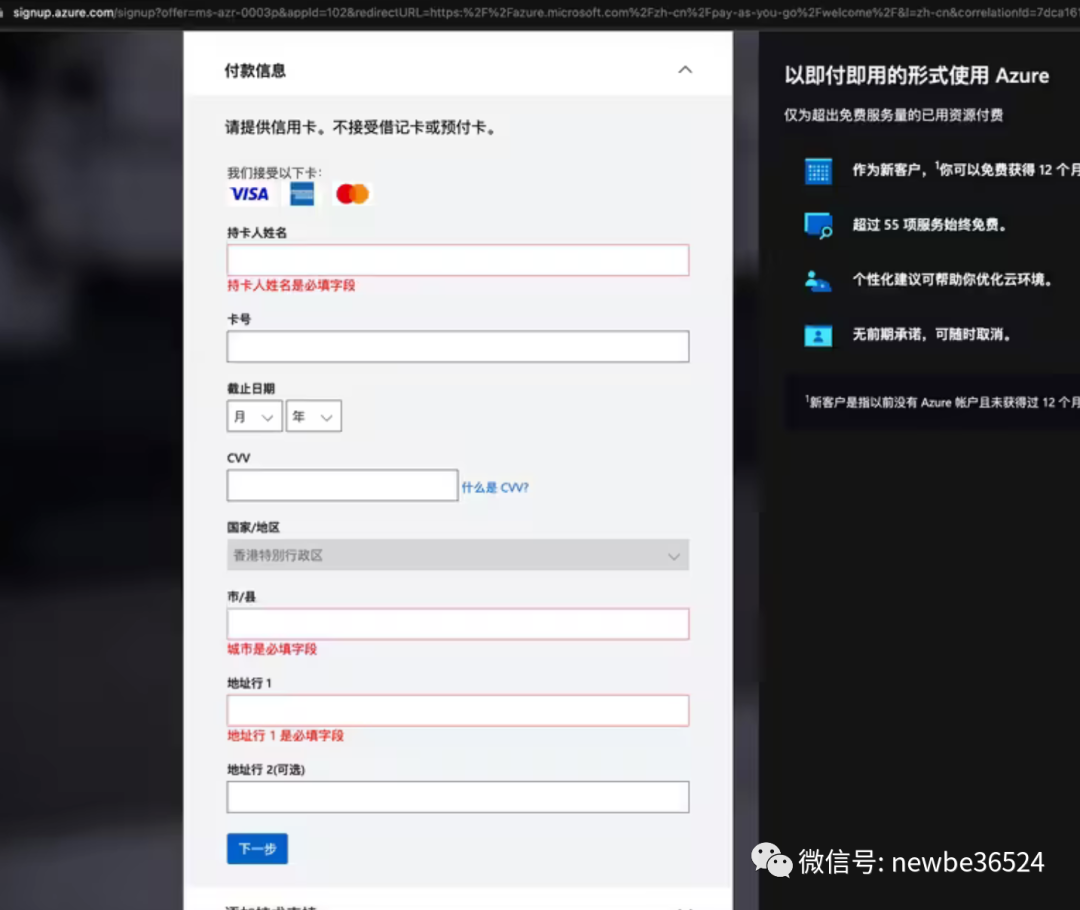
Task: Click the label 我们接受以下卡:
Action: click(x=274, y=172)
